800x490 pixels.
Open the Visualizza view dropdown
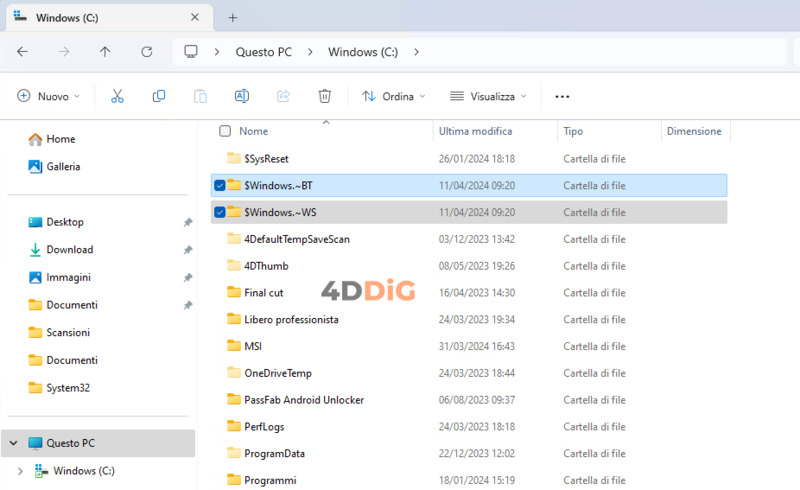point(487,96)
